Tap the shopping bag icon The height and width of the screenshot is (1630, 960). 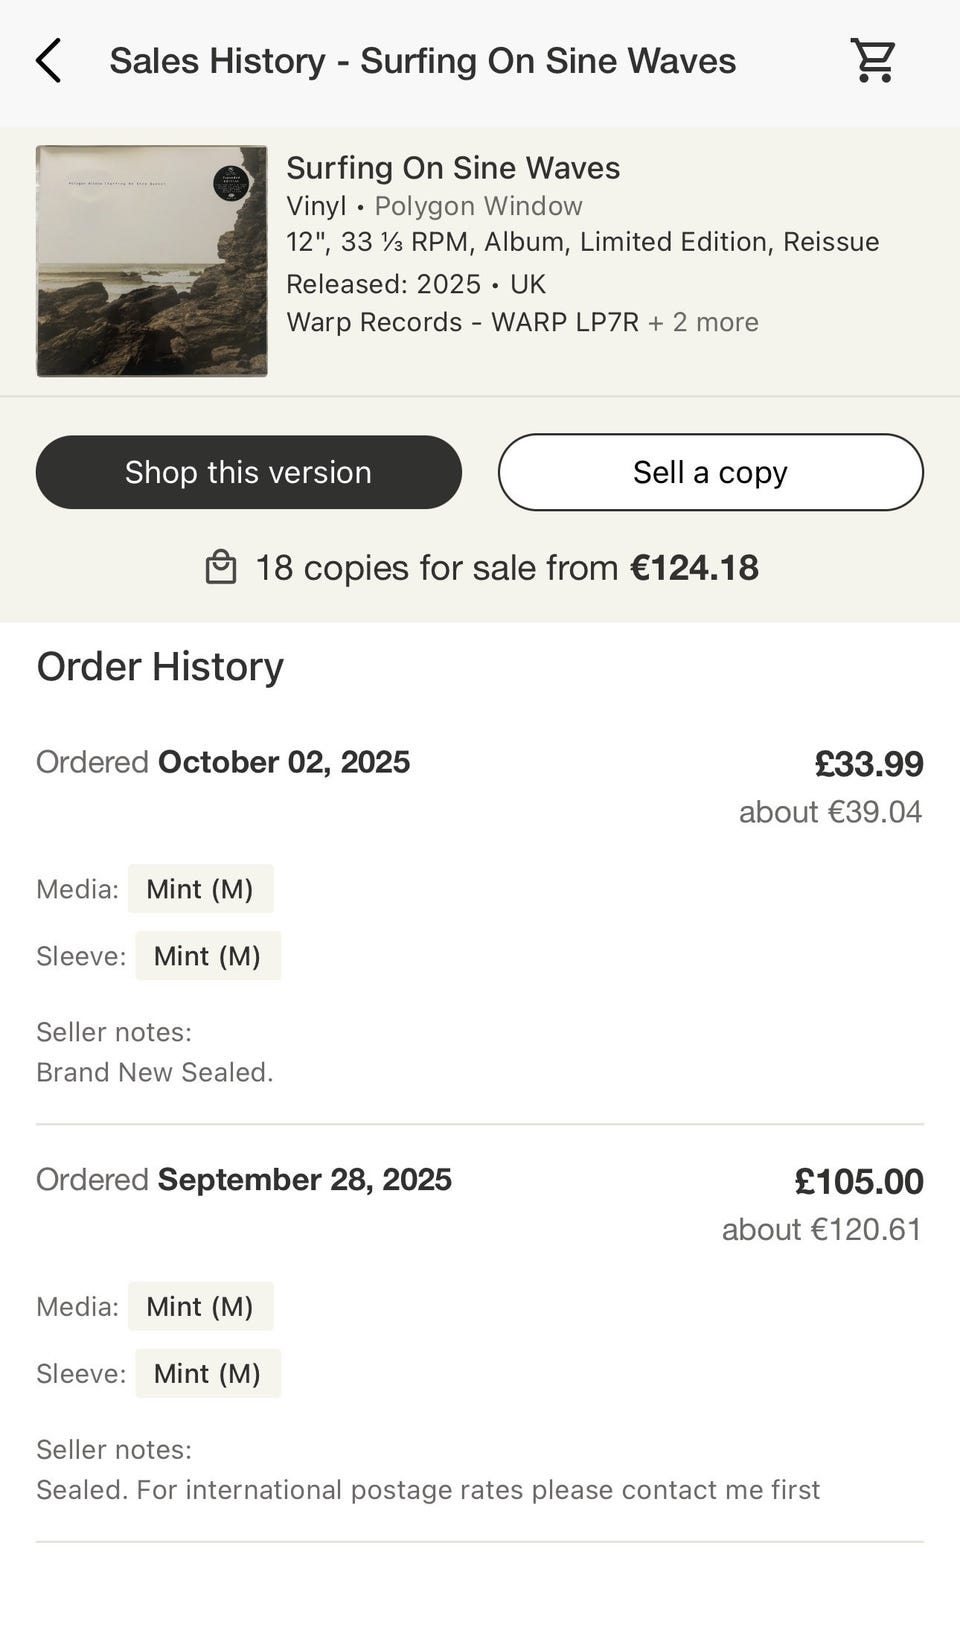(x=220, y=568)
